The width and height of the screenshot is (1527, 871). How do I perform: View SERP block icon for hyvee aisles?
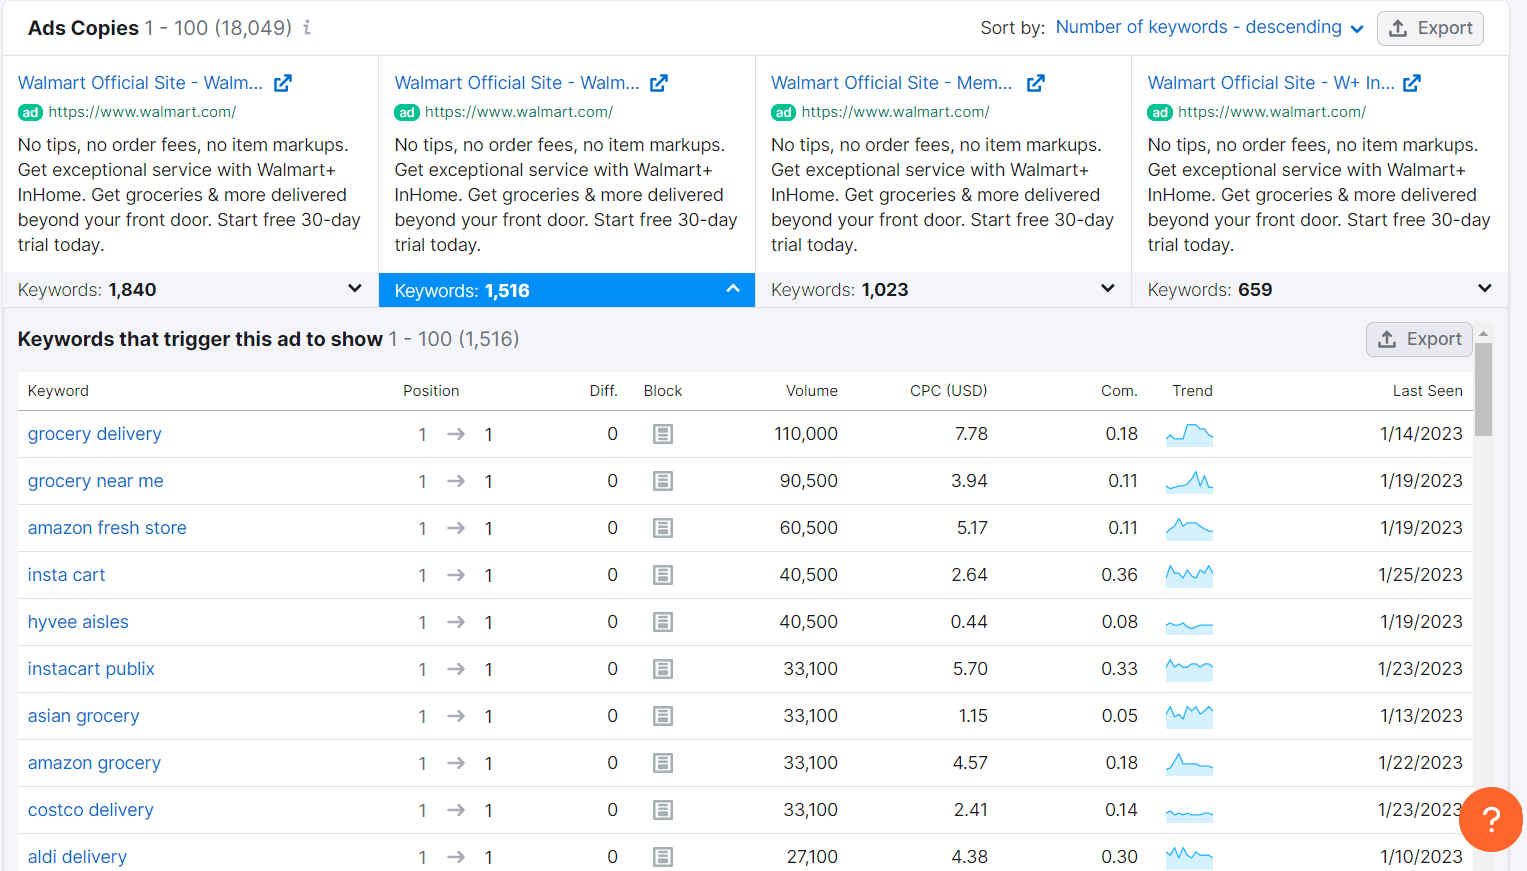pos(663,622)
